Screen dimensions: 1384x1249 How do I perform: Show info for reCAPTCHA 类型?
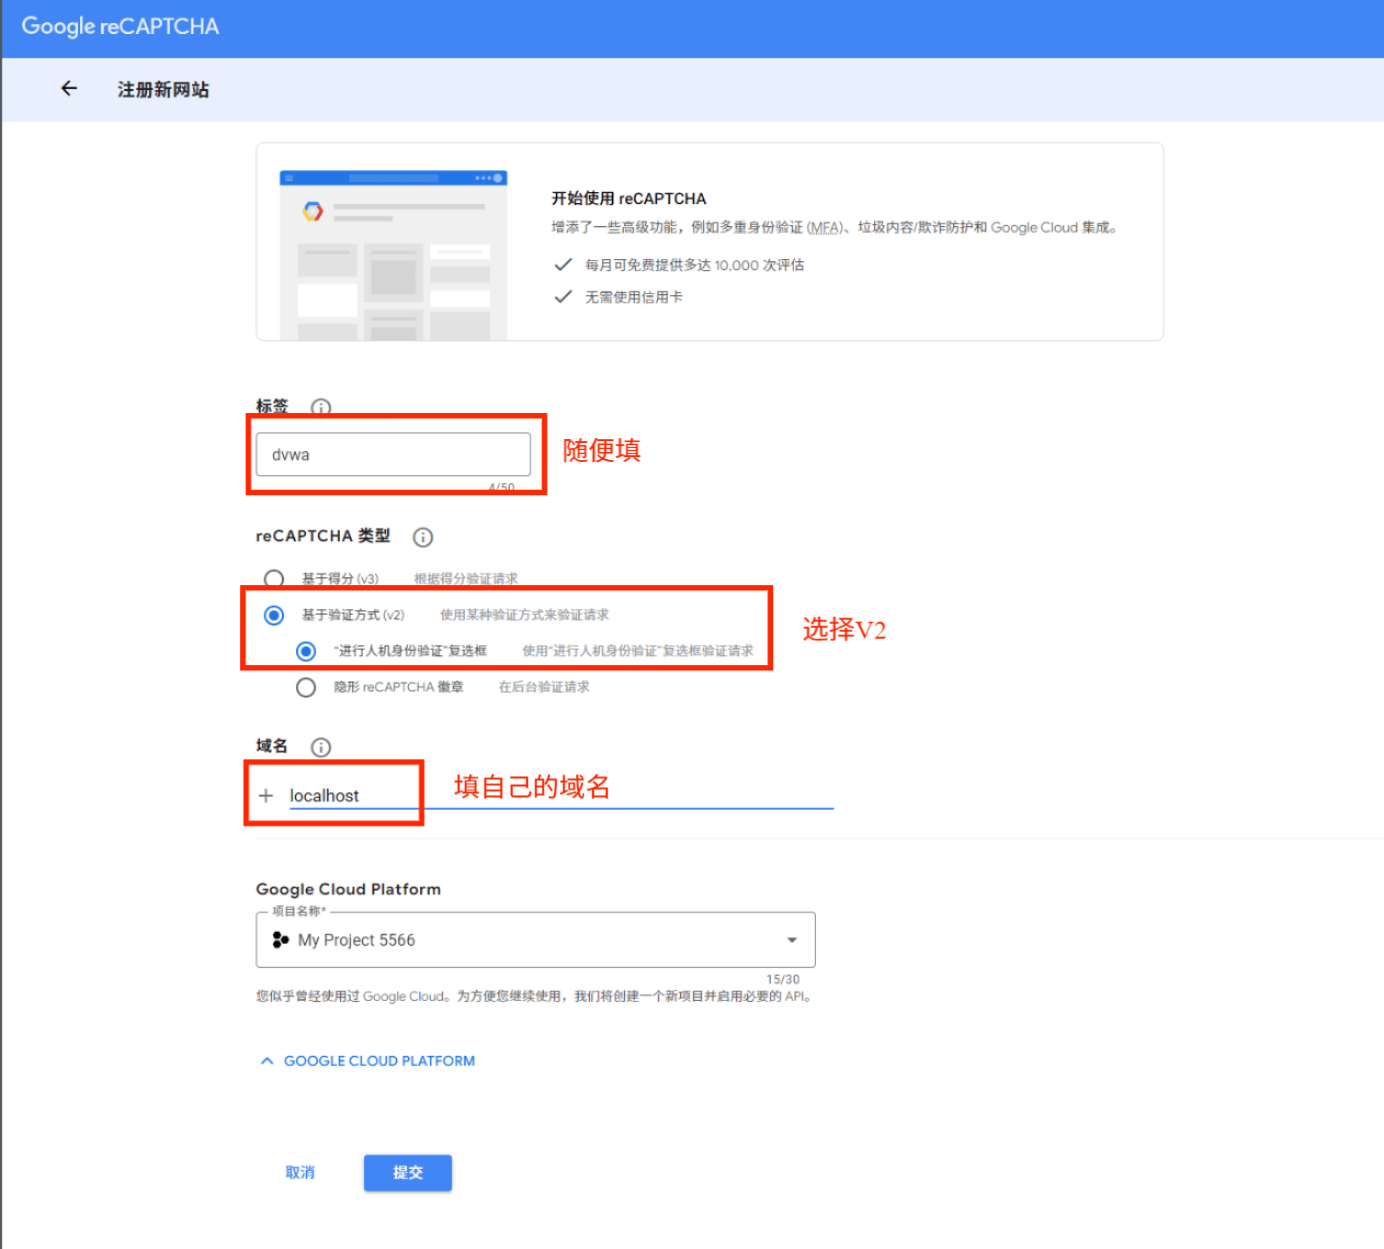tap(423, 537)
